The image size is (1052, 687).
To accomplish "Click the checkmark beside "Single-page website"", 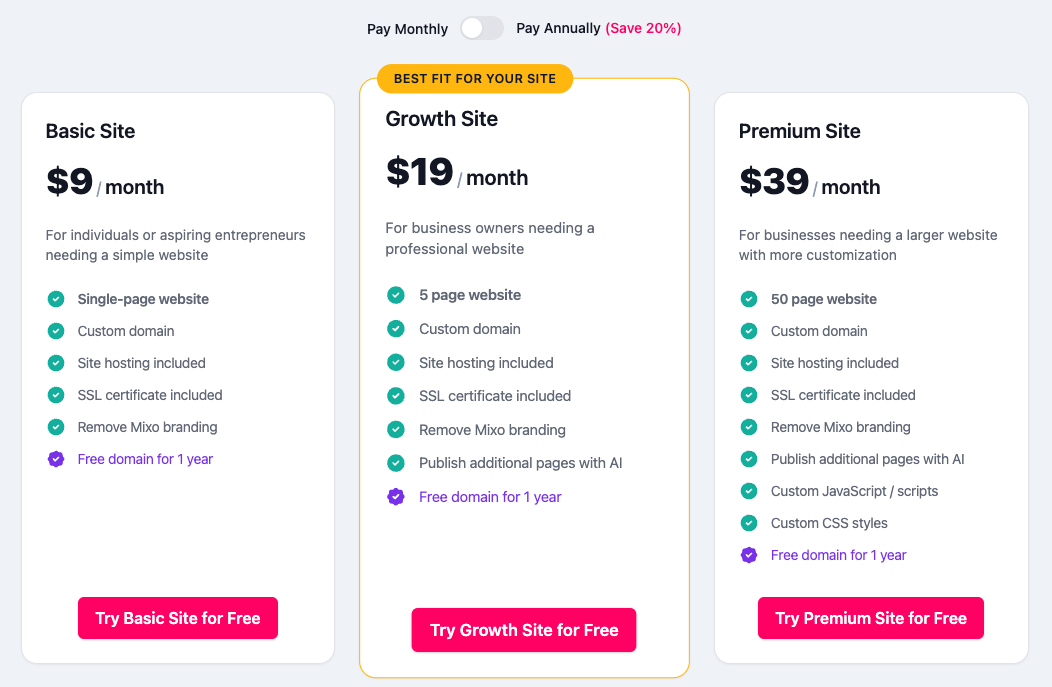I will tap(56, 299).
